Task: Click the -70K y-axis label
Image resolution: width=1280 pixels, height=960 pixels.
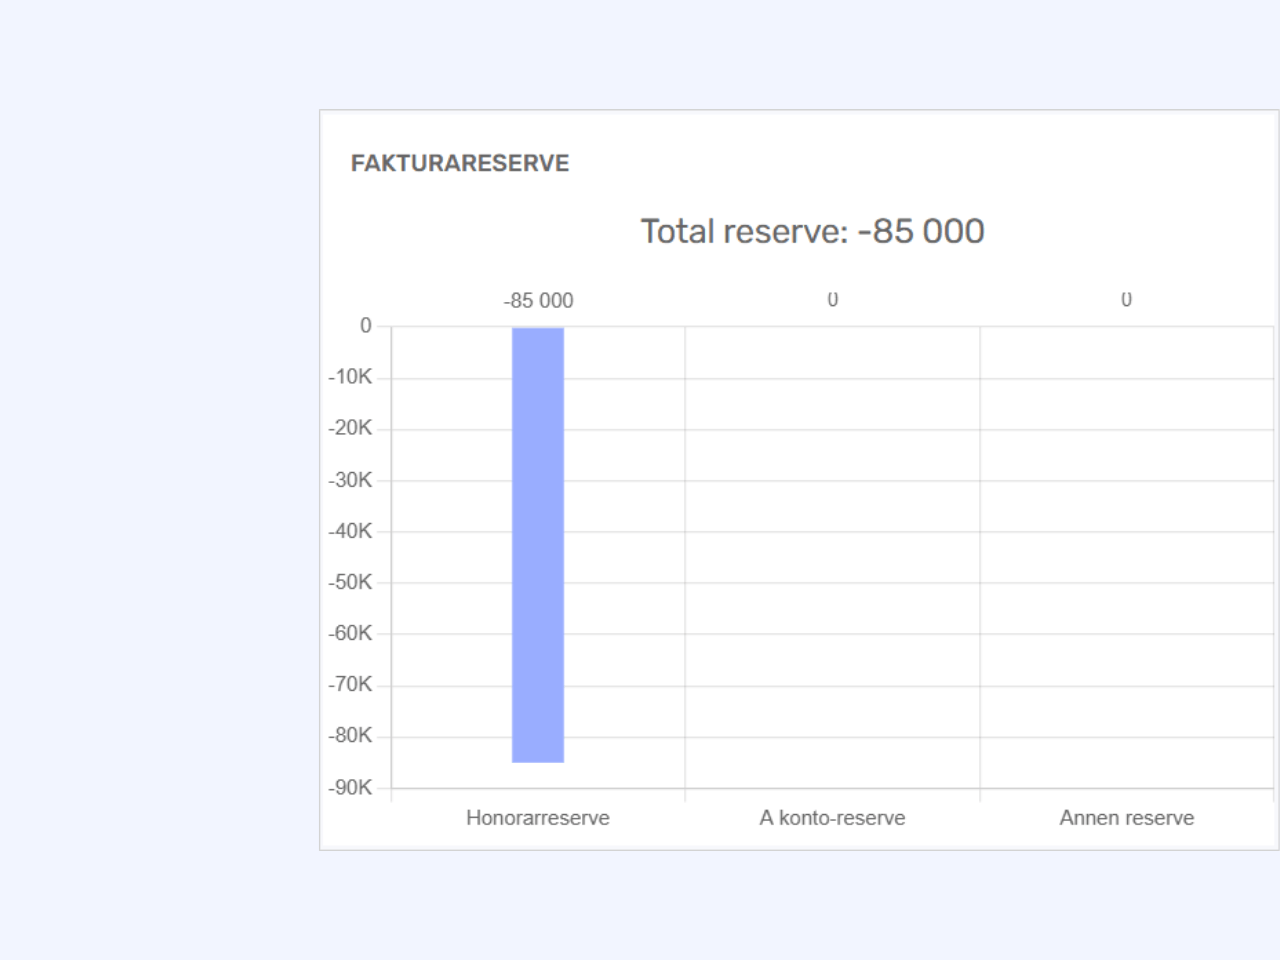Action: point(350,684)
